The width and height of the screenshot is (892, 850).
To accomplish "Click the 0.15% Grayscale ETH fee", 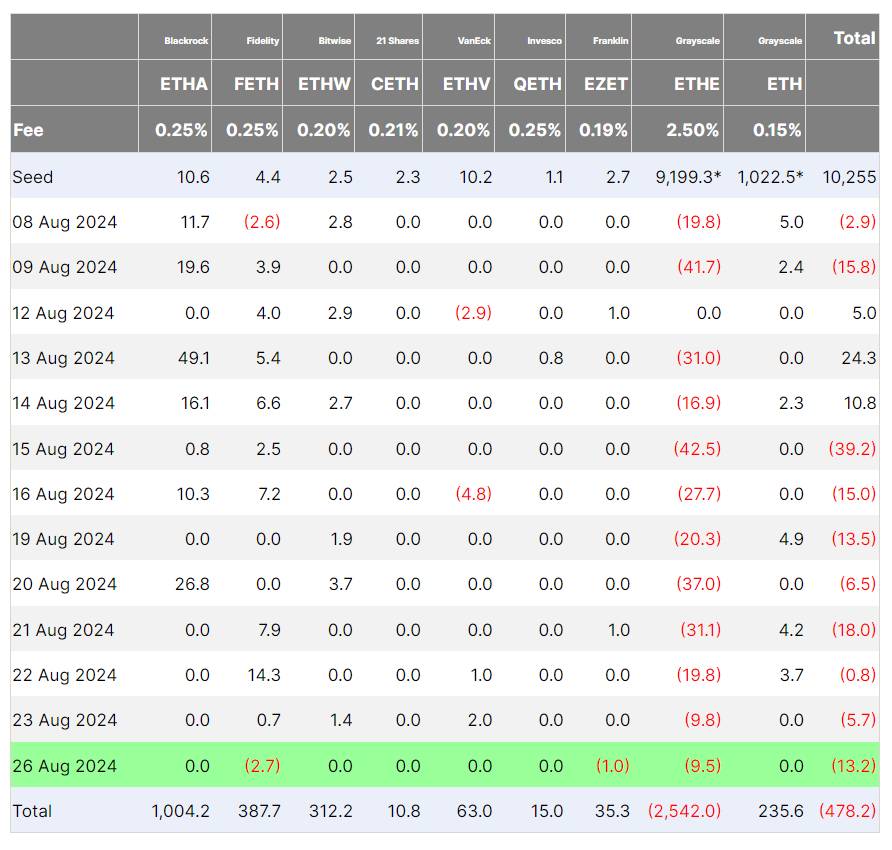I will click(777, 130).
